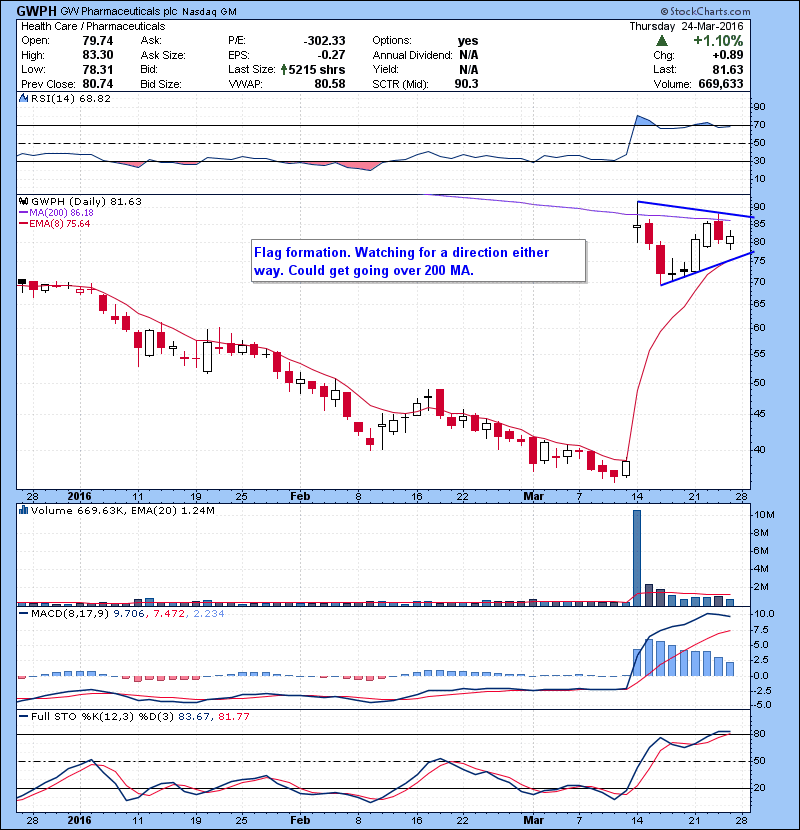Viewport: 800px width, 830px height.
Task: Click the SCTR (Mid) value 90.3
Action: click(x=466, y=84)
